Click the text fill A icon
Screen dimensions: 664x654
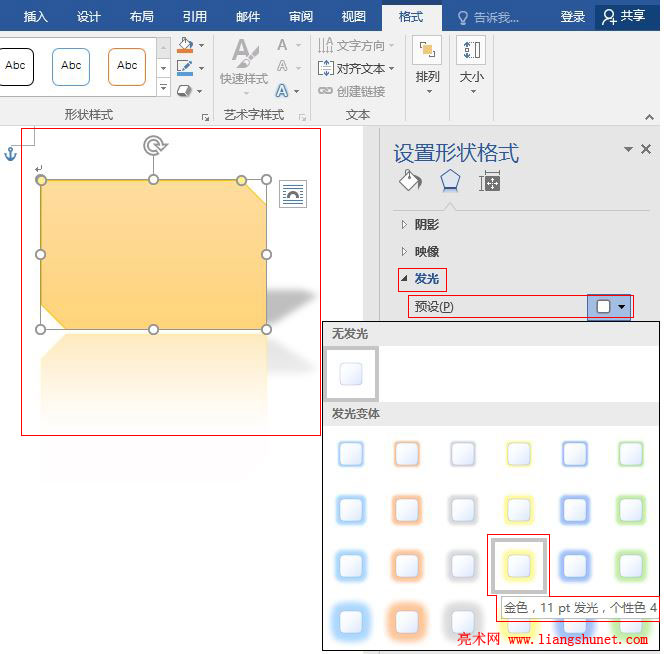point(282,45)
